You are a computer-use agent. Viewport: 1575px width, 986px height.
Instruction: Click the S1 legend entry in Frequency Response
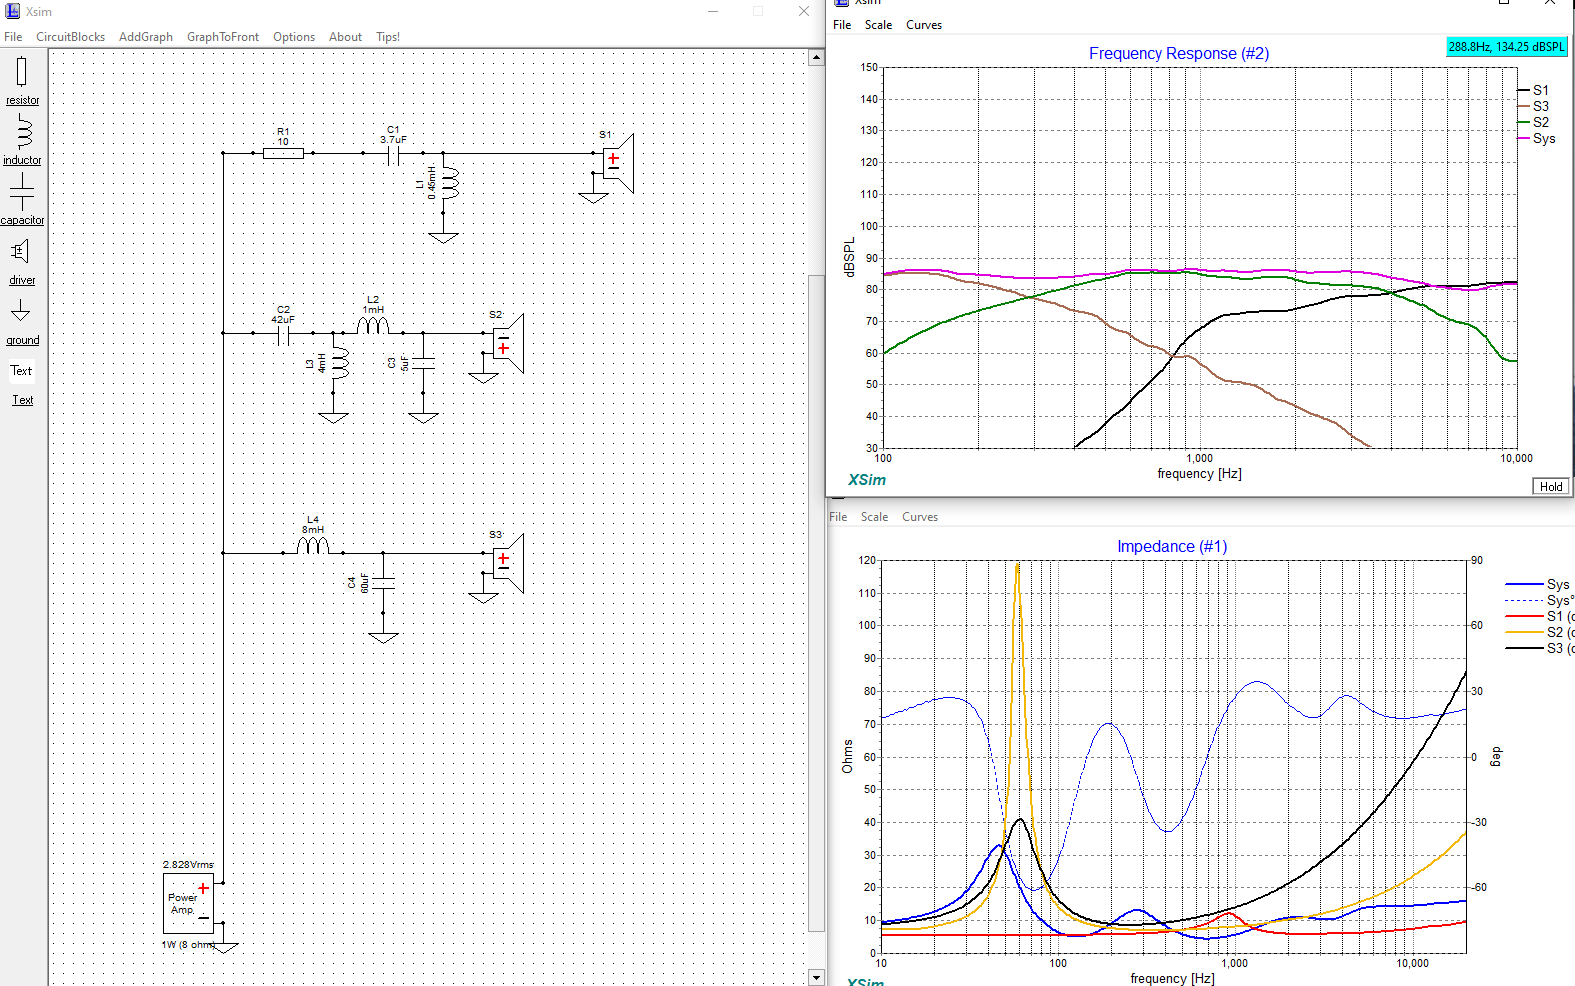pos(1533,90)
